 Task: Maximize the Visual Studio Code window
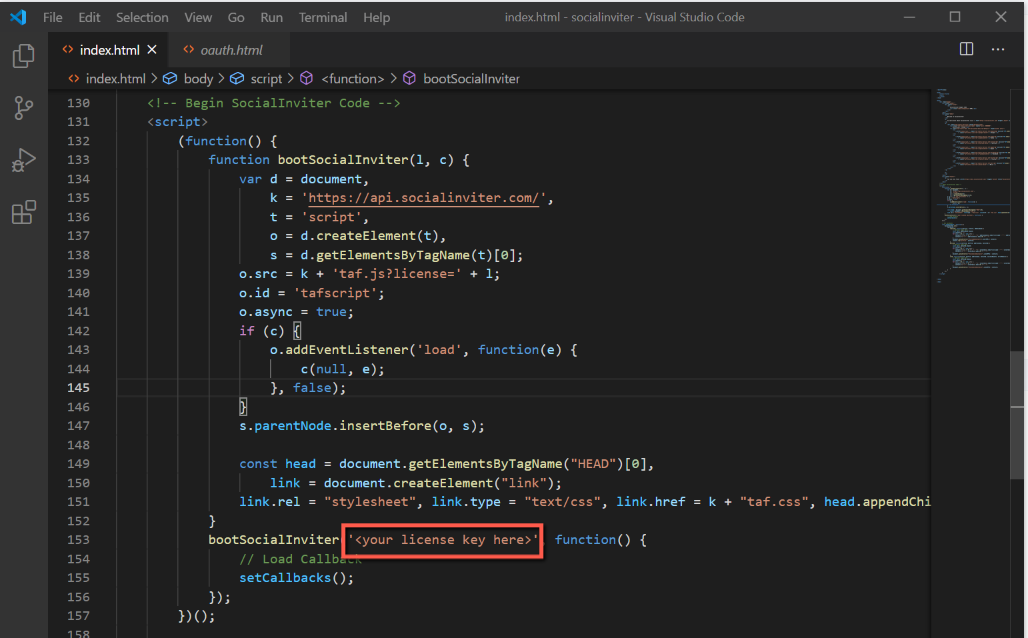click(955, 17)
